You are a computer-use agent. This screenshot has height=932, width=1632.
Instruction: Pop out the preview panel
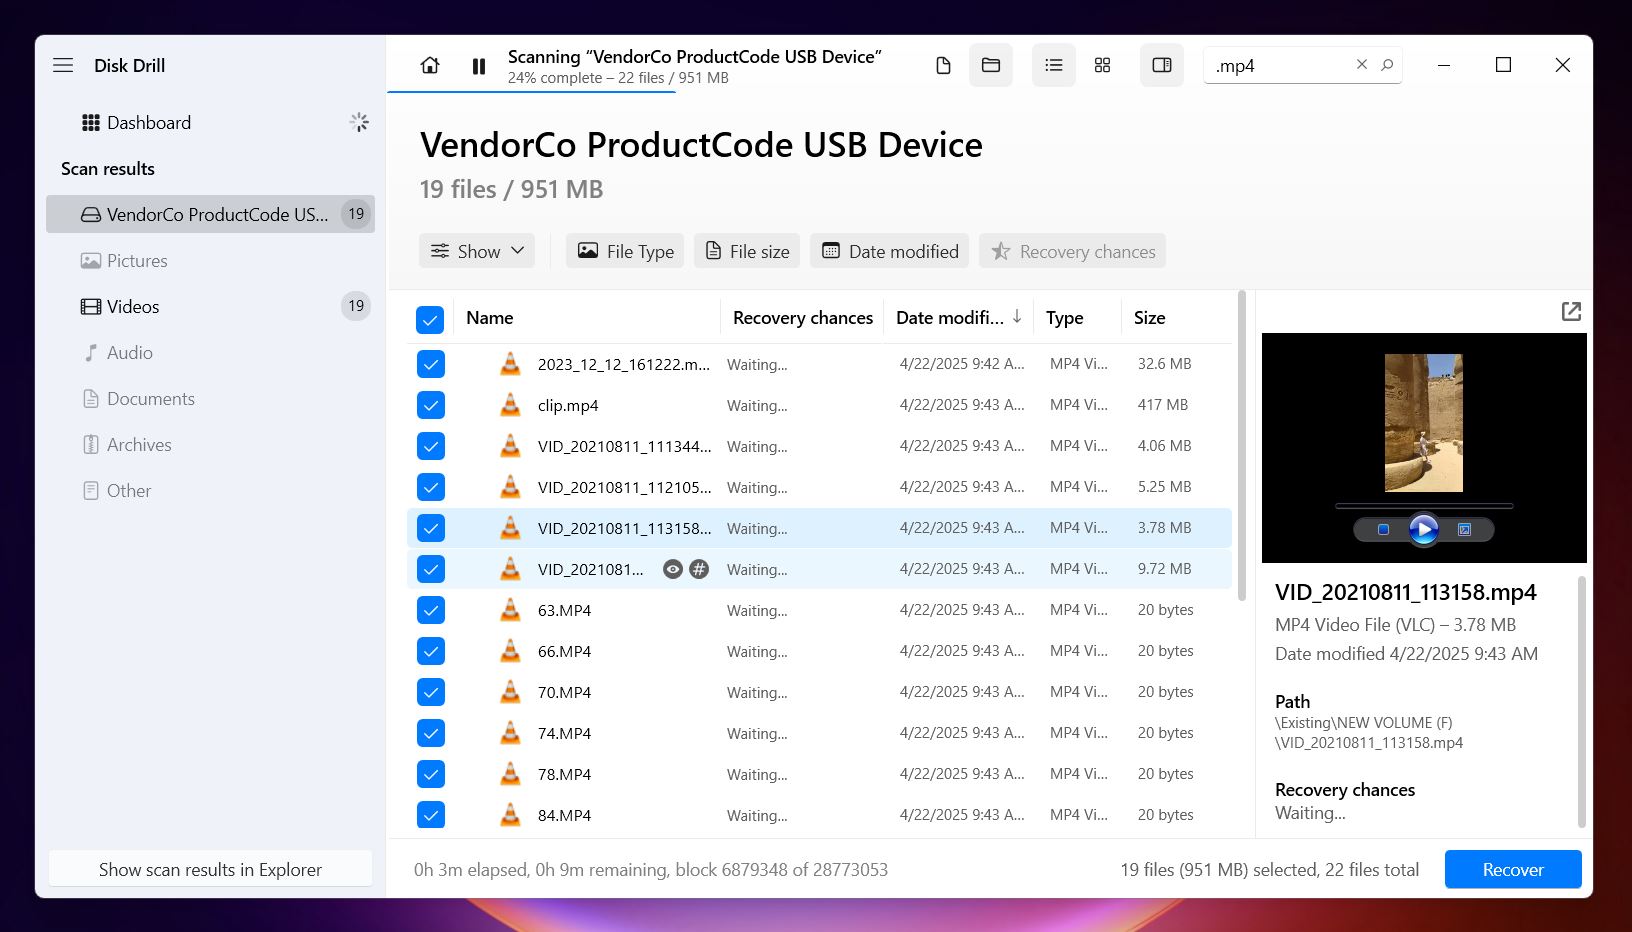pyautogui.click(x=1571, y=312)
